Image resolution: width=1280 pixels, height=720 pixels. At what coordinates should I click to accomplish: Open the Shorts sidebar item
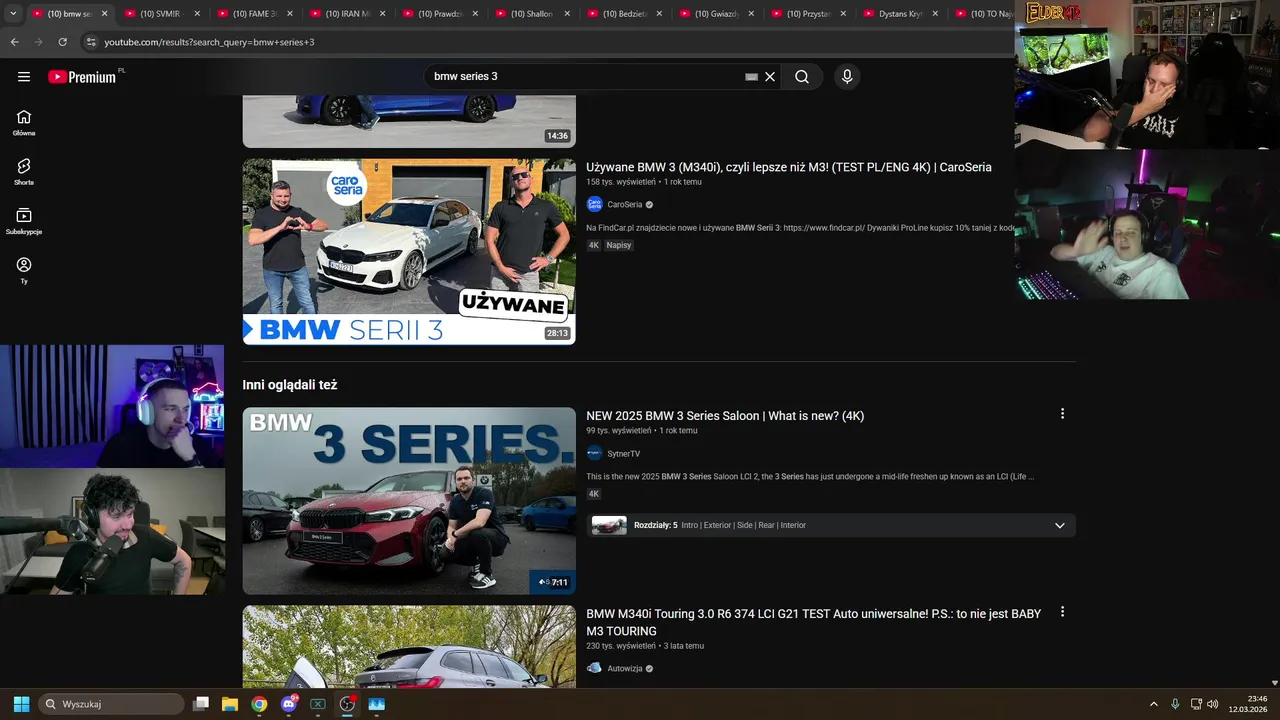click(24, 172)
